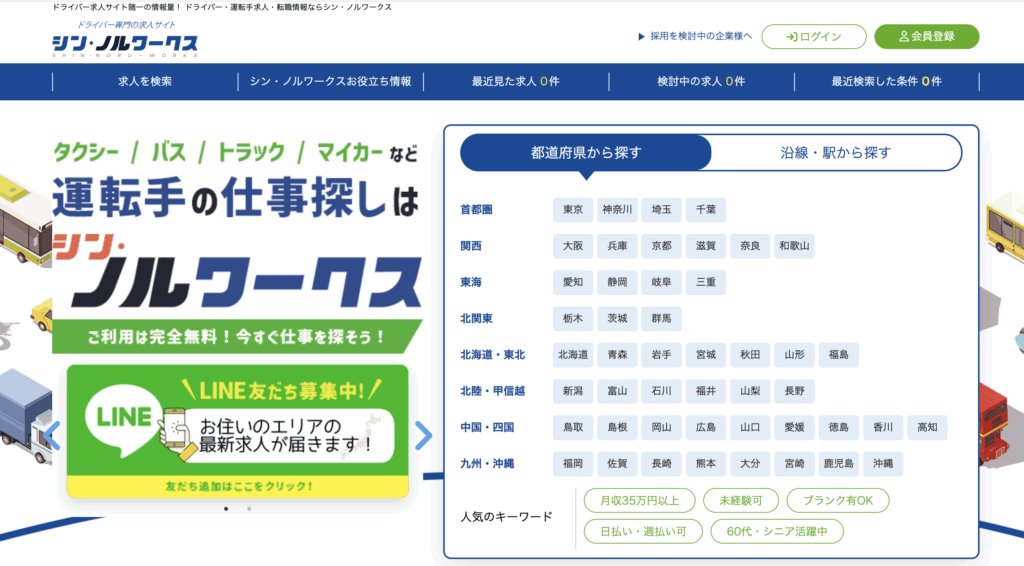Jump to second carousel dot indicator
Viewport: 1024px width, 566px height.
click(249, 509)
